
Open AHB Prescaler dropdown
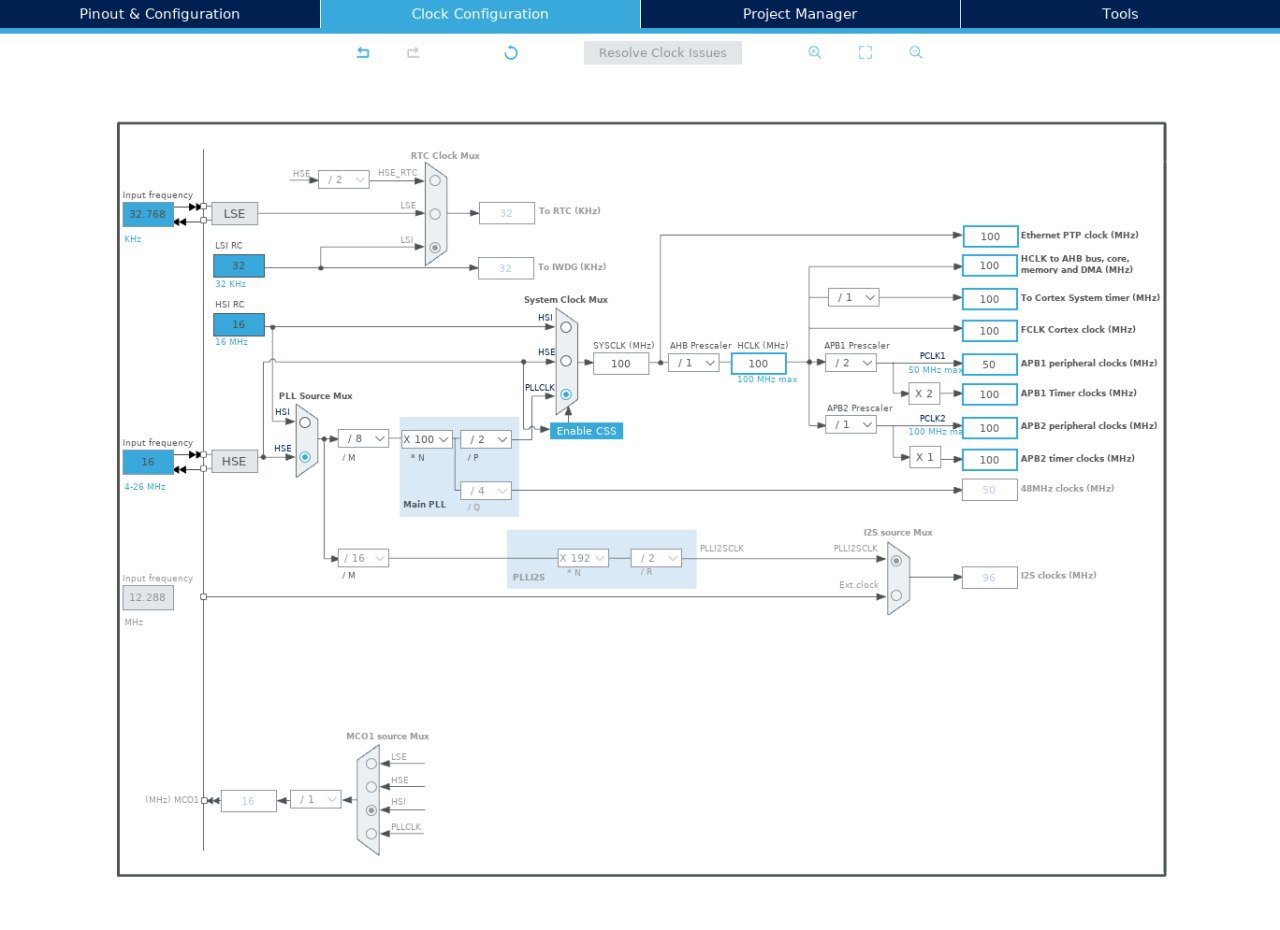(x=694, y=363)
